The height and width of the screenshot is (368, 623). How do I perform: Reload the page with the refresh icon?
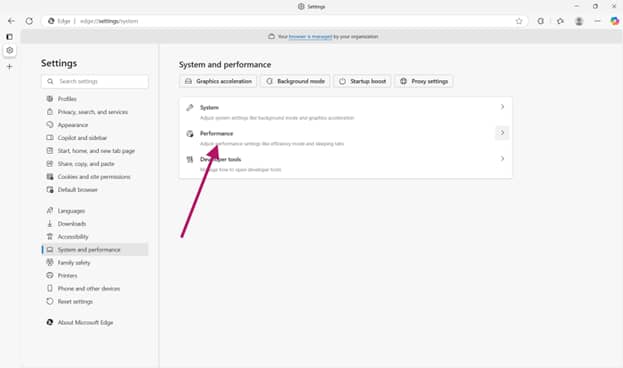coord(29,21)
